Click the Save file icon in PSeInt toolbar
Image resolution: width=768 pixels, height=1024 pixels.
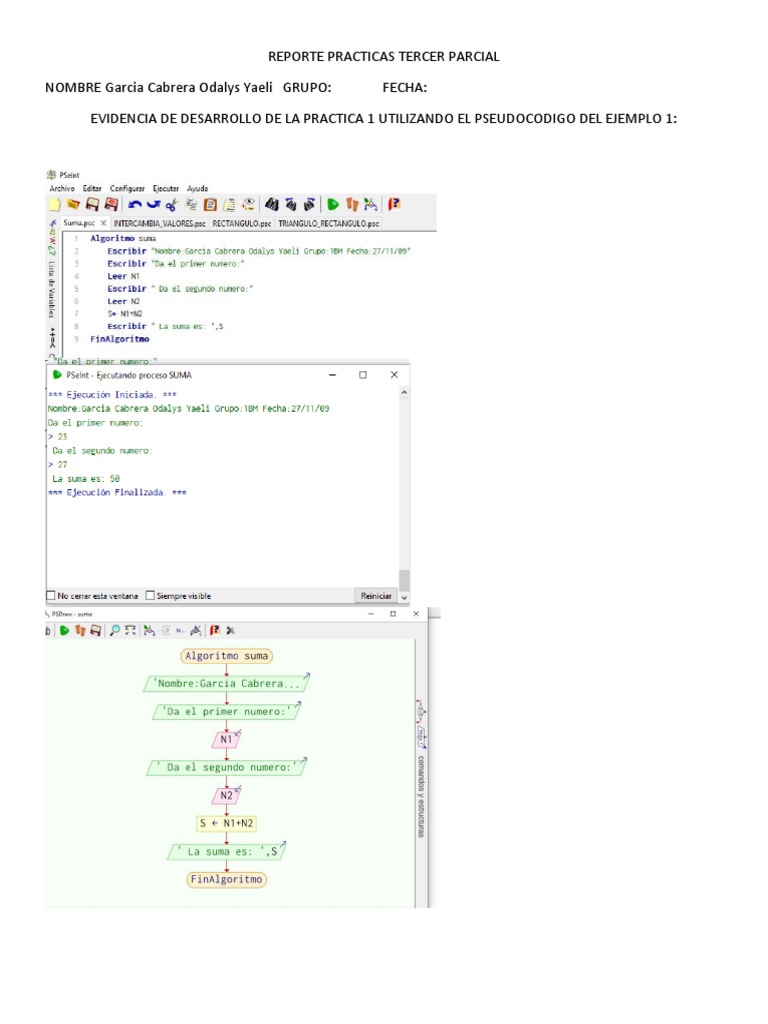coord(92,204)
